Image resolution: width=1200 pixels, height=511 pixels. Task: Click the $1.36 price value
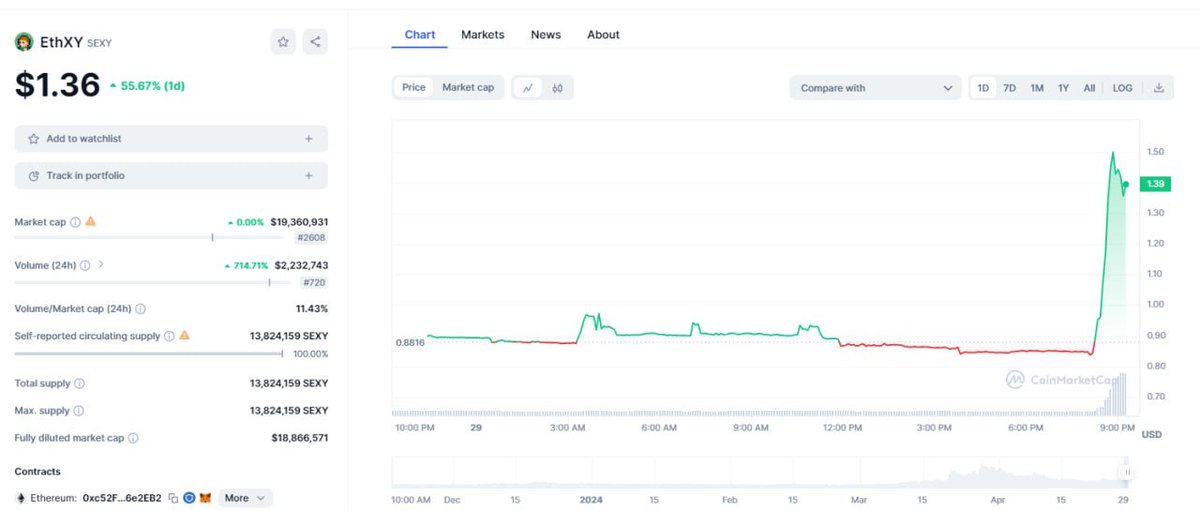57,85
